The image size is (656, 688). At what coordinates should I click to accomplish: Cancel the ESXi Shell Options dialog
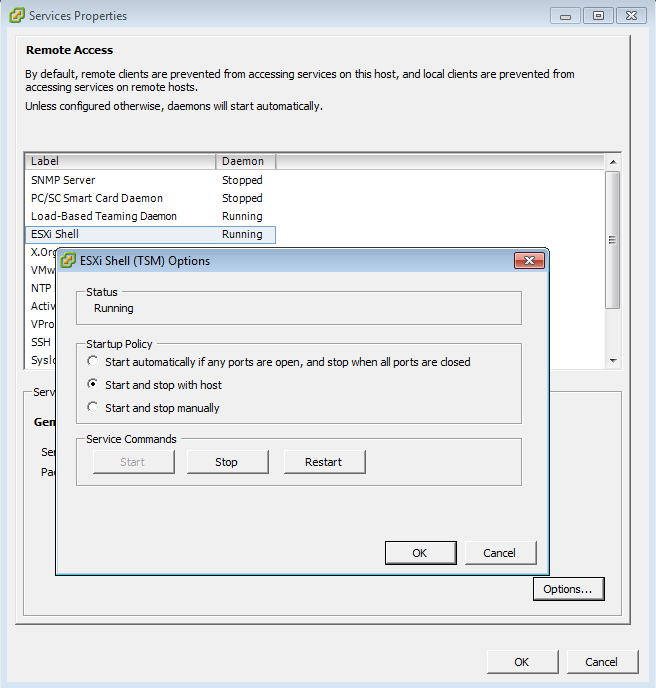[499, 553]
